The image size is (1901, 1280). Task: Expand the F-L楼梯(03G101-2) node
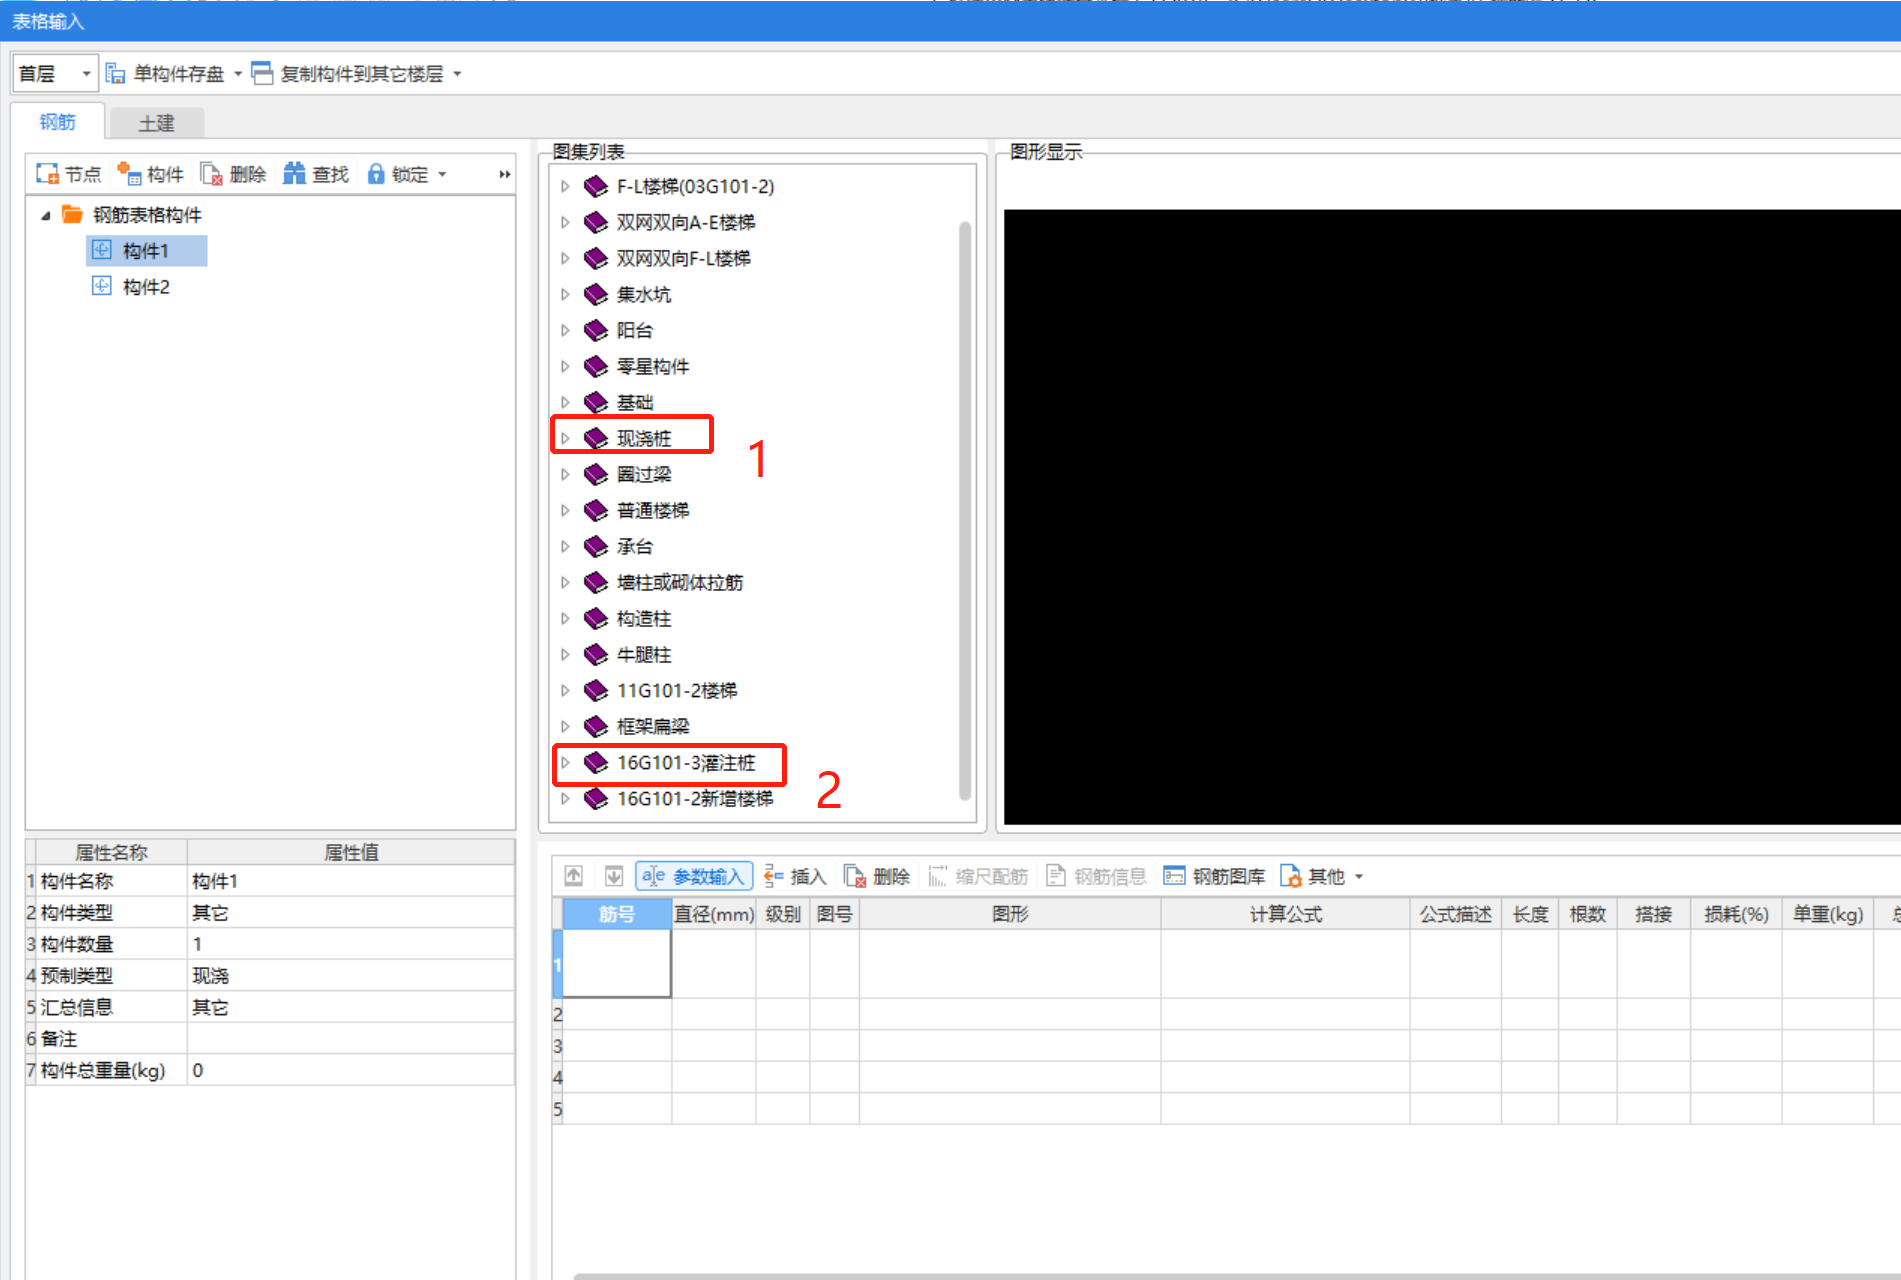point(565,186)
